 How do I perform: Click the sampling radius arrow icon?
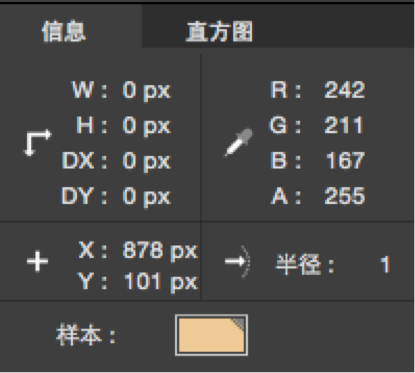[x=238, y=261]
